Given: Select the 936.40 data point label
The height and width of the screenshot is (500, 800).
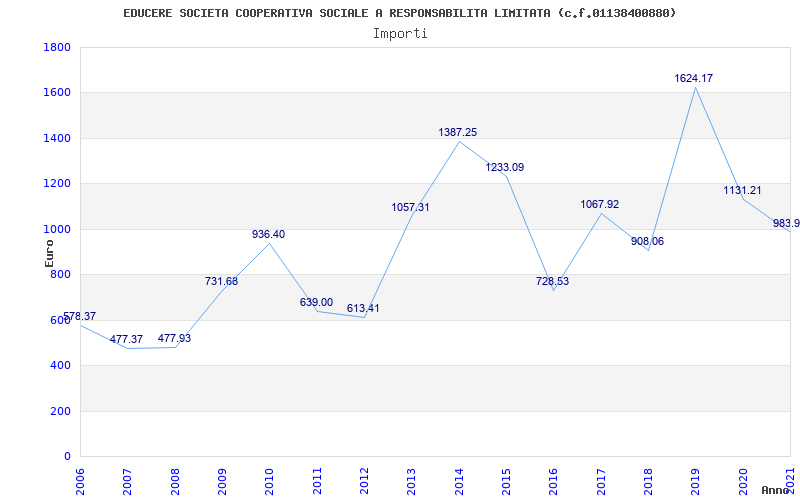Looking at the screenshot, I should click(268, 234).
